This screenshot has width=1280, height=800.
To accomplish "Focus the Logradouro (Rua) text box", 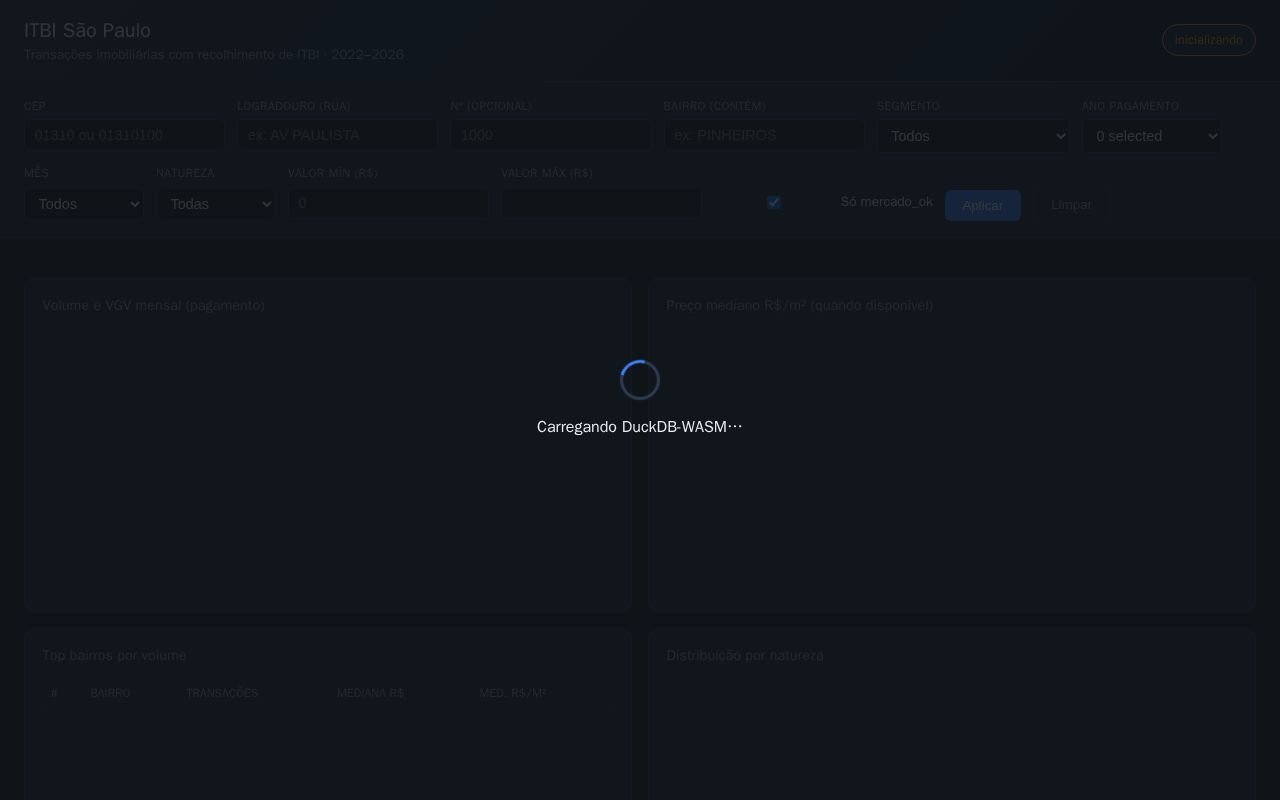I will click(337, 135).
